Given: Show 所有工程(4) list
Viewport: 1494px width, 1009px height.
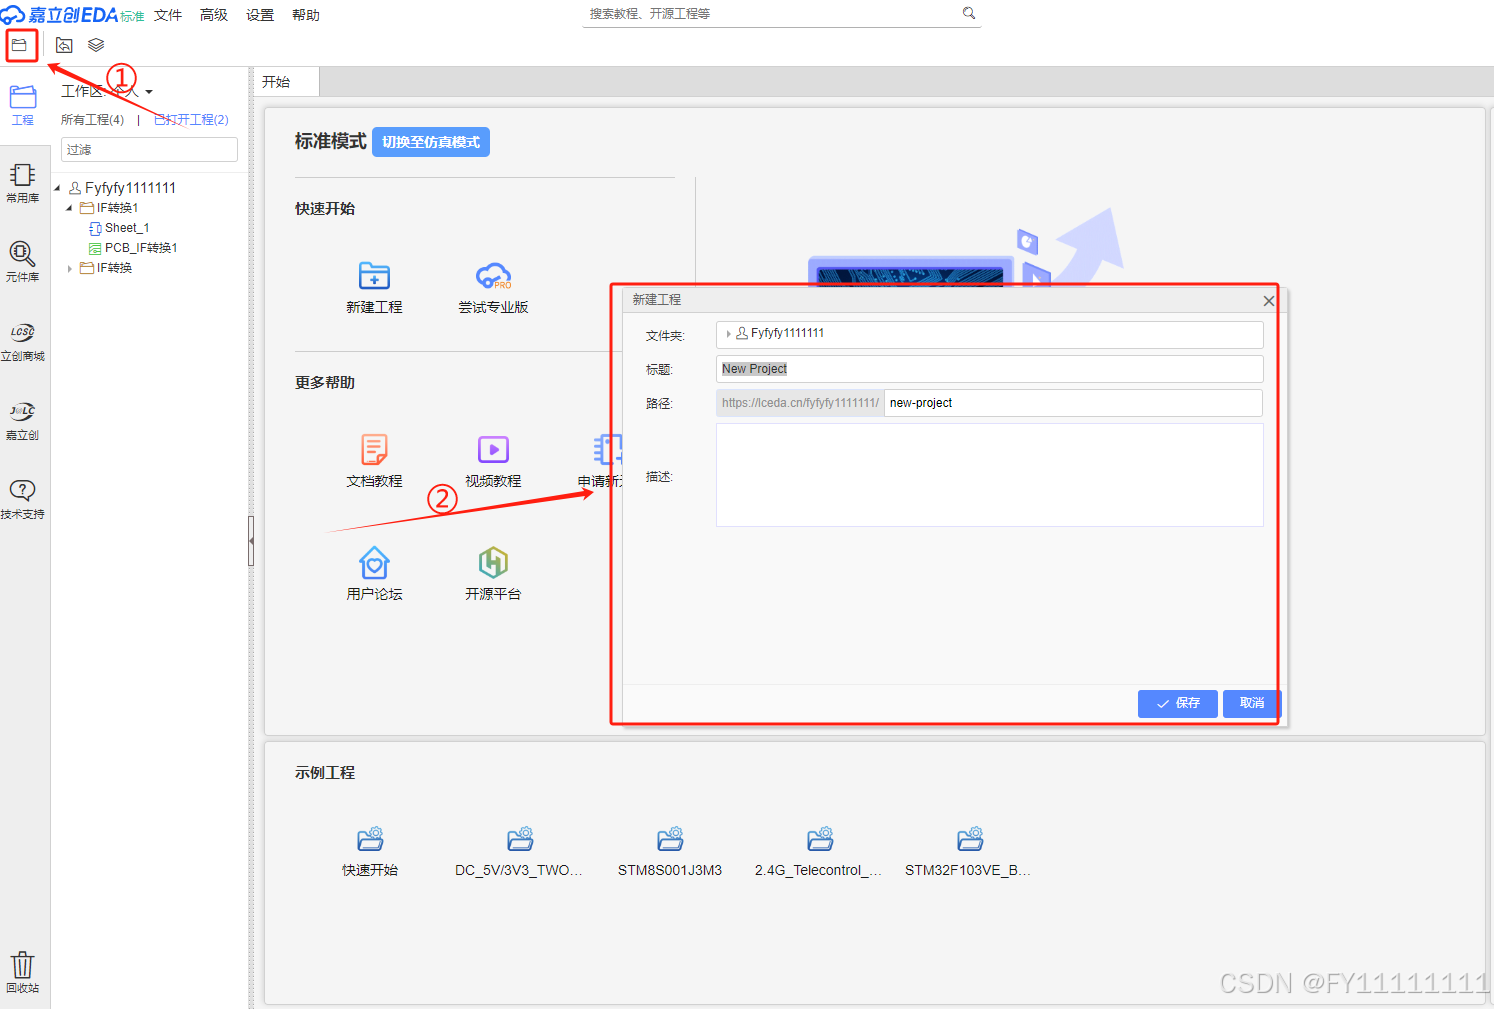Looking at the screenshot, I should pyautogui.click(x=93, y=120).
